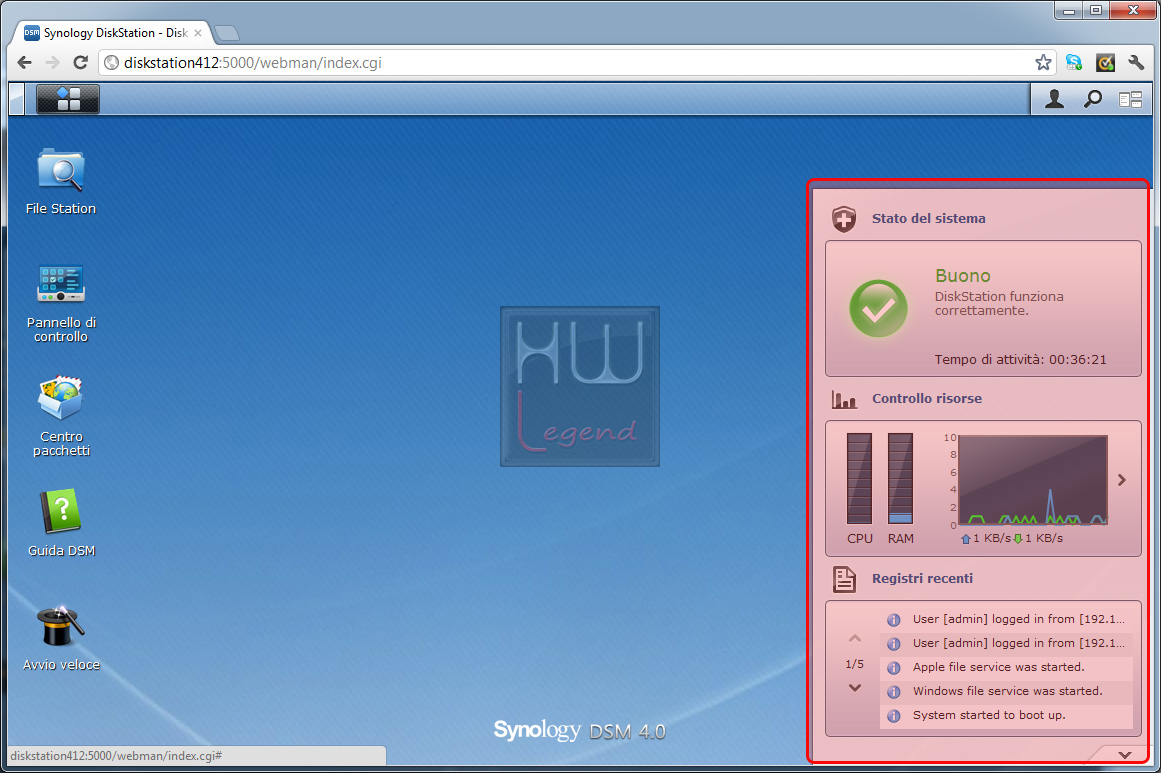Maximize the Chrome window
Viewport: 1161px width, 773px height.
[x=1096, y=11]
